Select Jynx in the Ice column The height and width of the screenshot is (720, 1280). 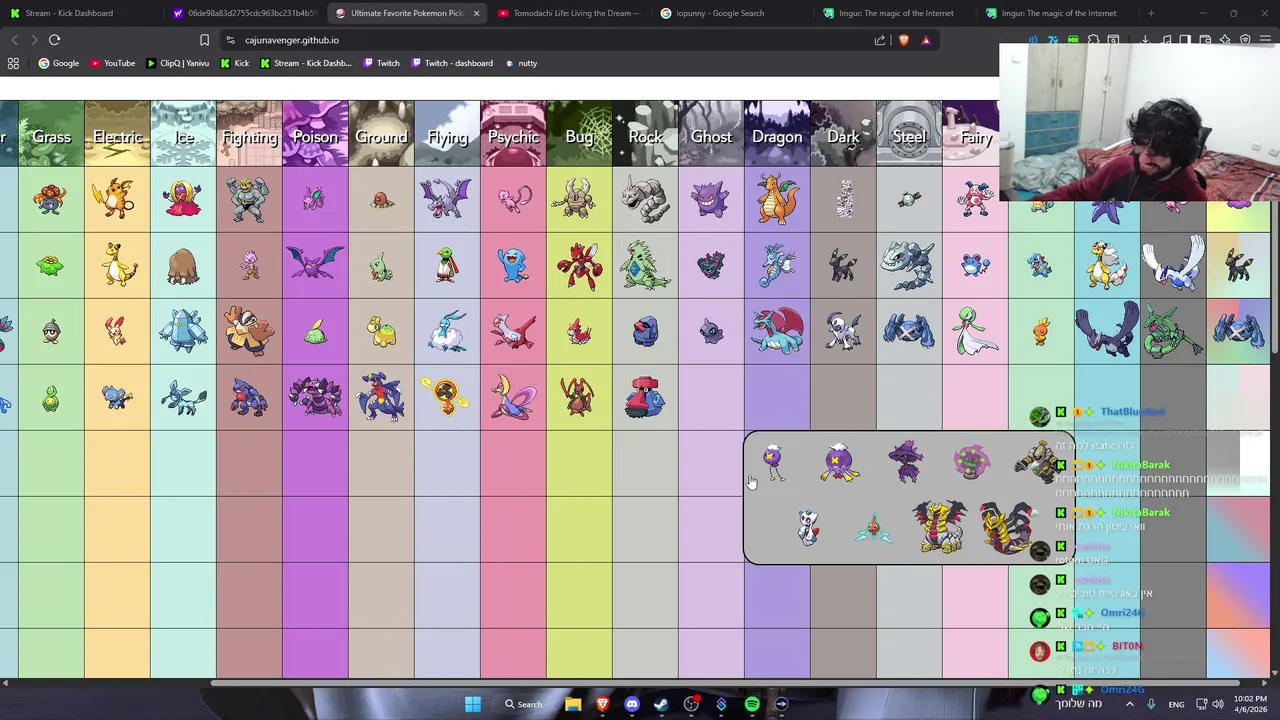click(183, 198)
